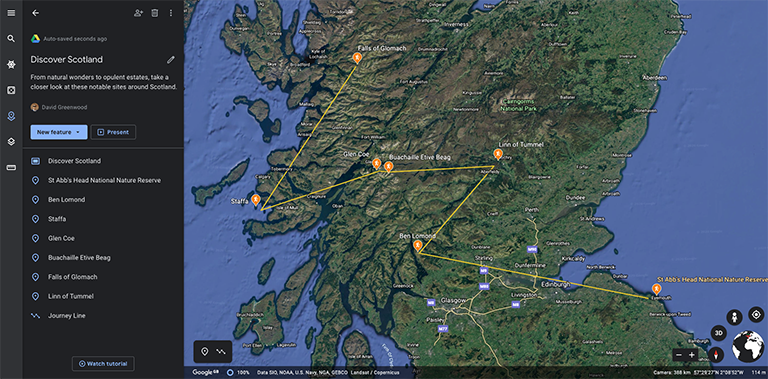Click the Staffa orange map marker
The image size is (768, 379).
(255, 200)
